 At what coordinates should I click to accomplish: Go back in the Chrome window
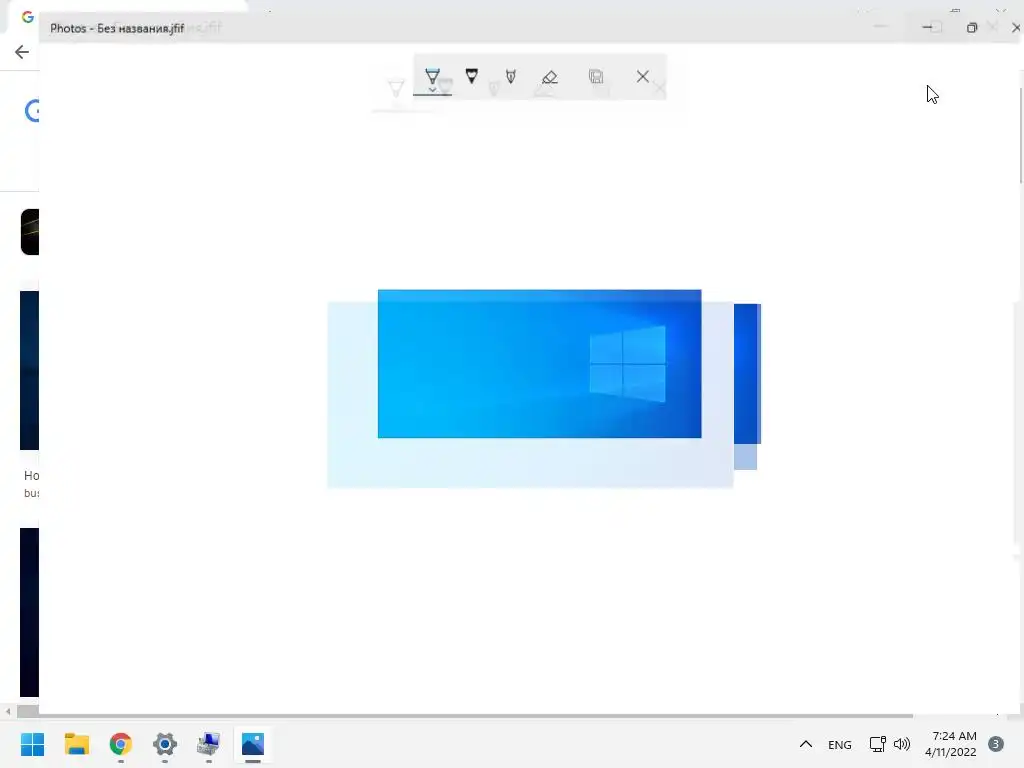pos(22,52)
